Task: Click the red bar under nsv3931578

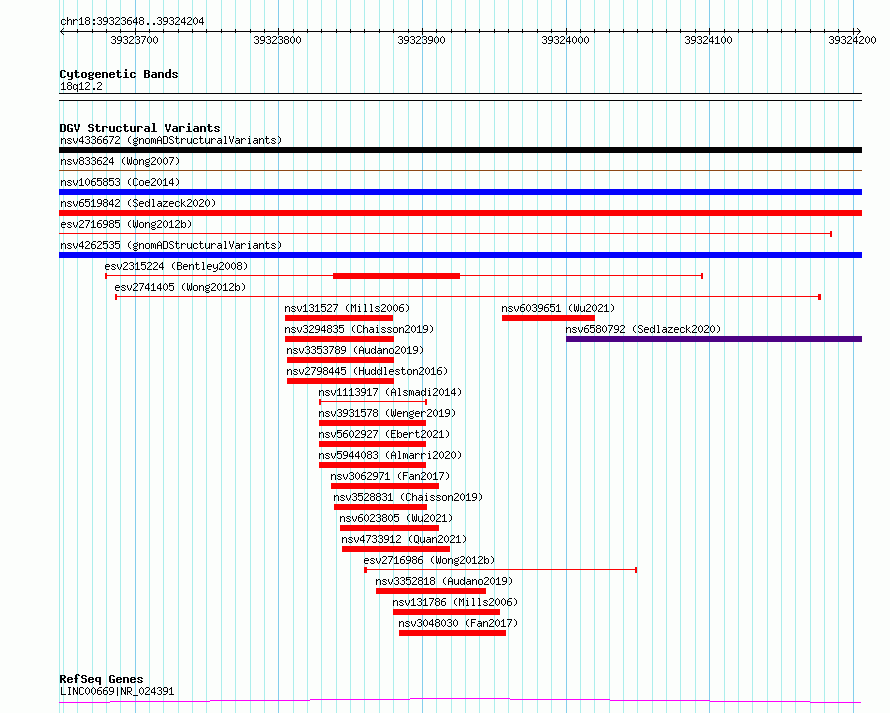Action: [372, 423]
